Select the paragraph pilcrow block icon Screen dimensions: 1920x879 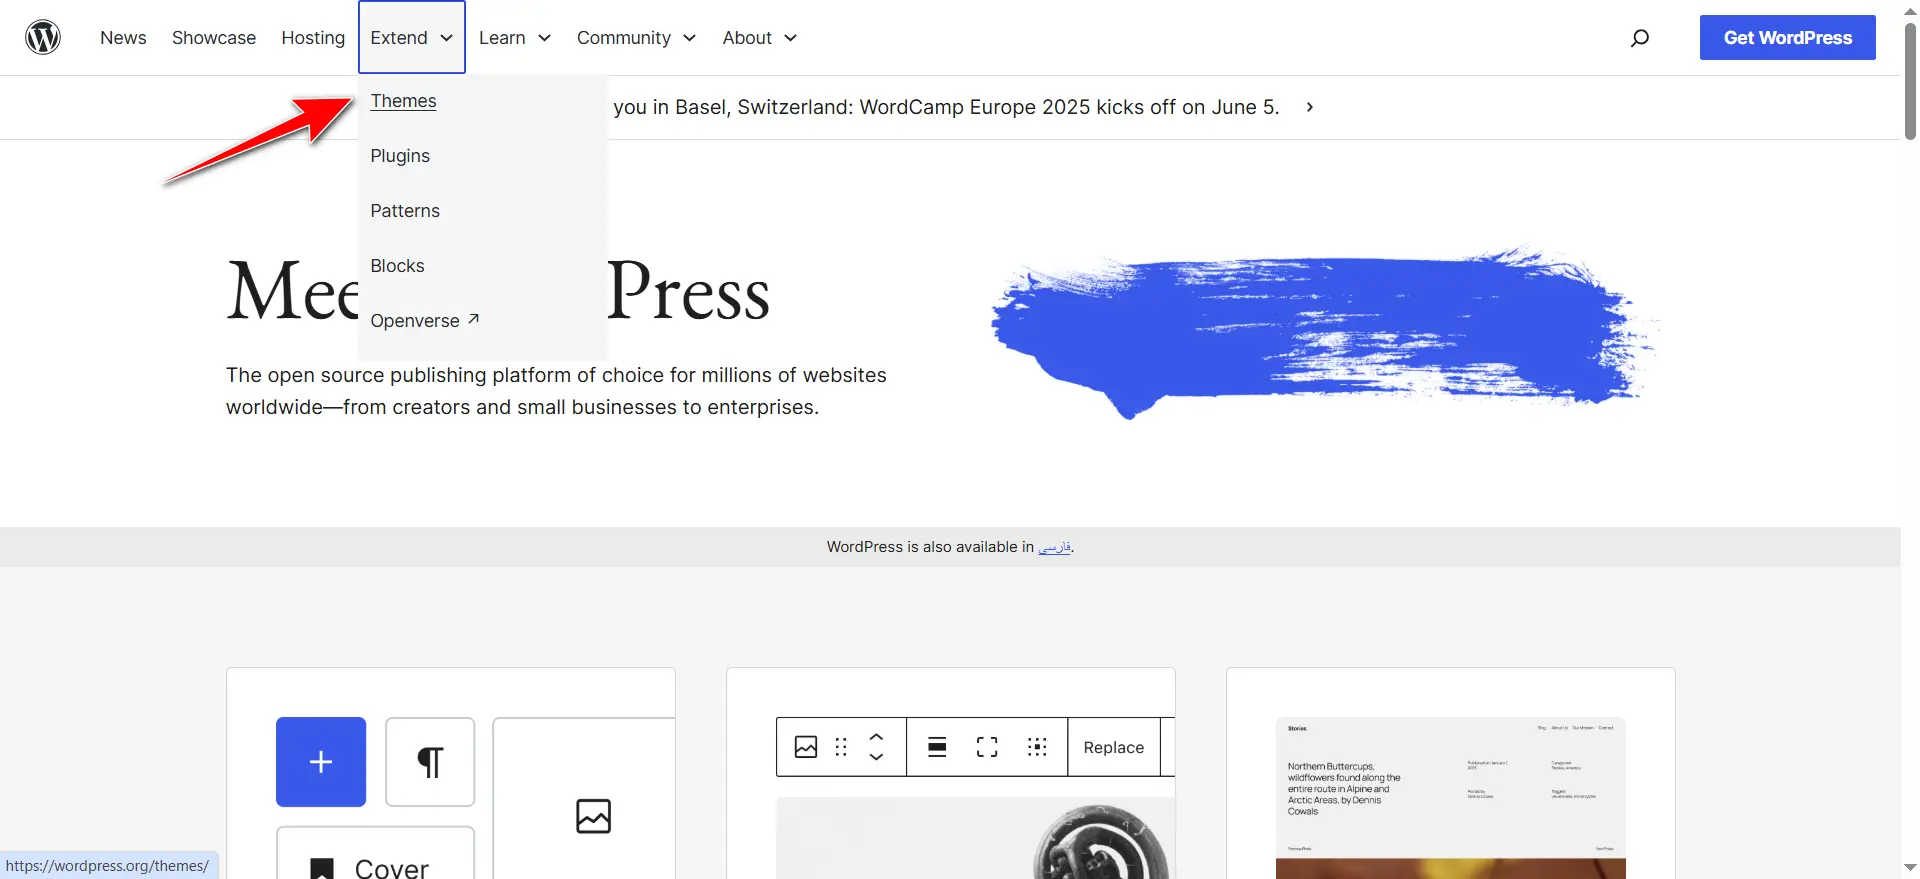click(430, 762)
